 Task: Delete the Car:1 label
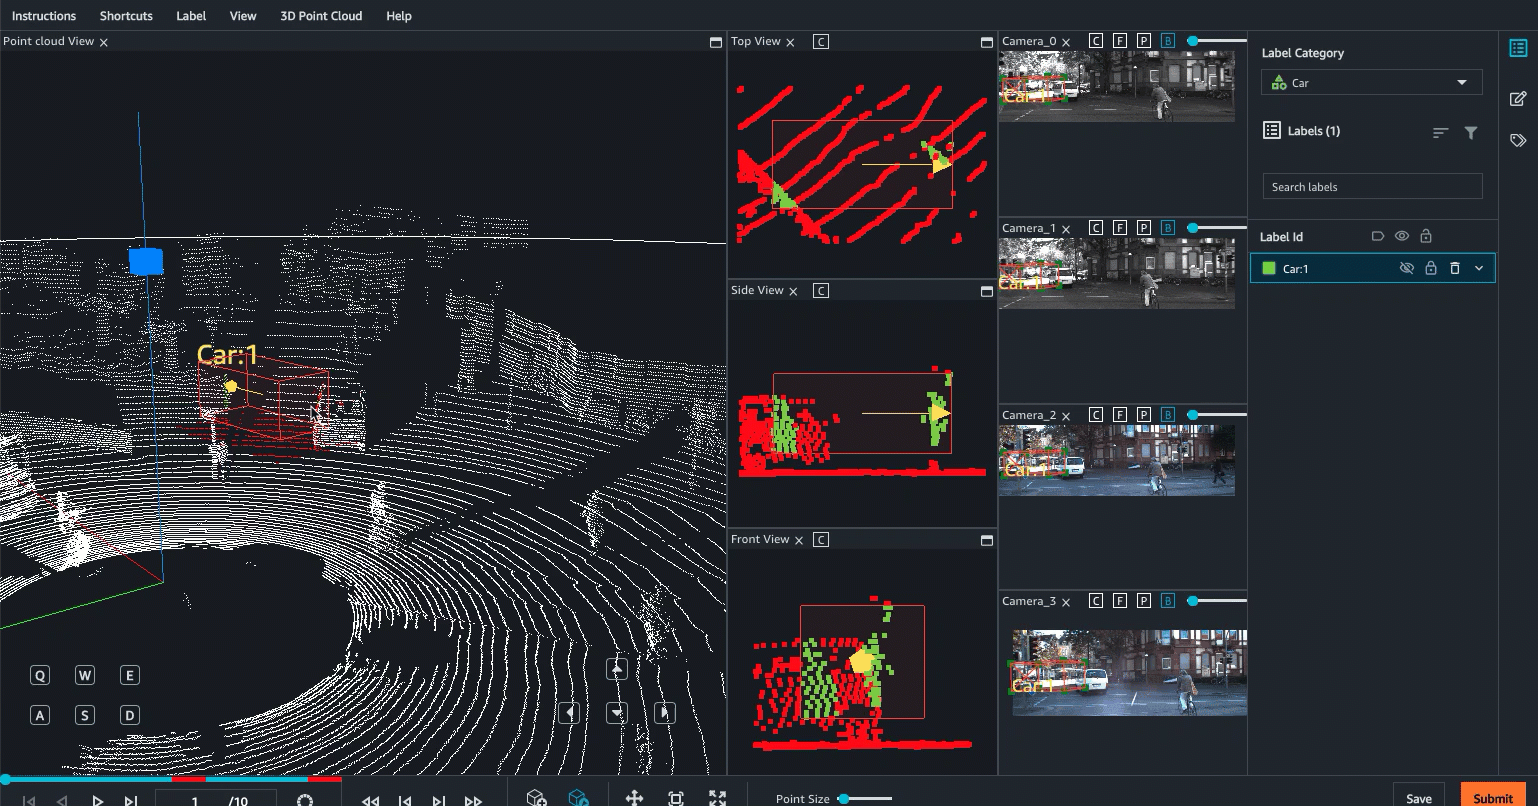pyautogui.click(x=1455, y=268)
